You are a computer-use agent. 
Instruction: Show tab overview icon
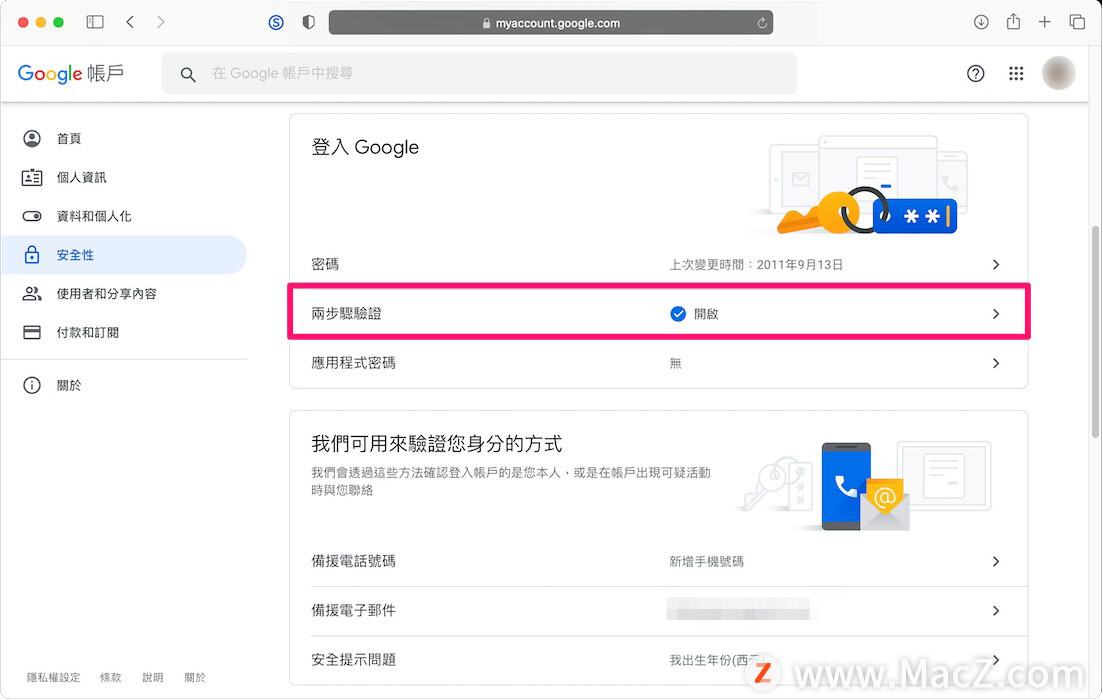1077,22
